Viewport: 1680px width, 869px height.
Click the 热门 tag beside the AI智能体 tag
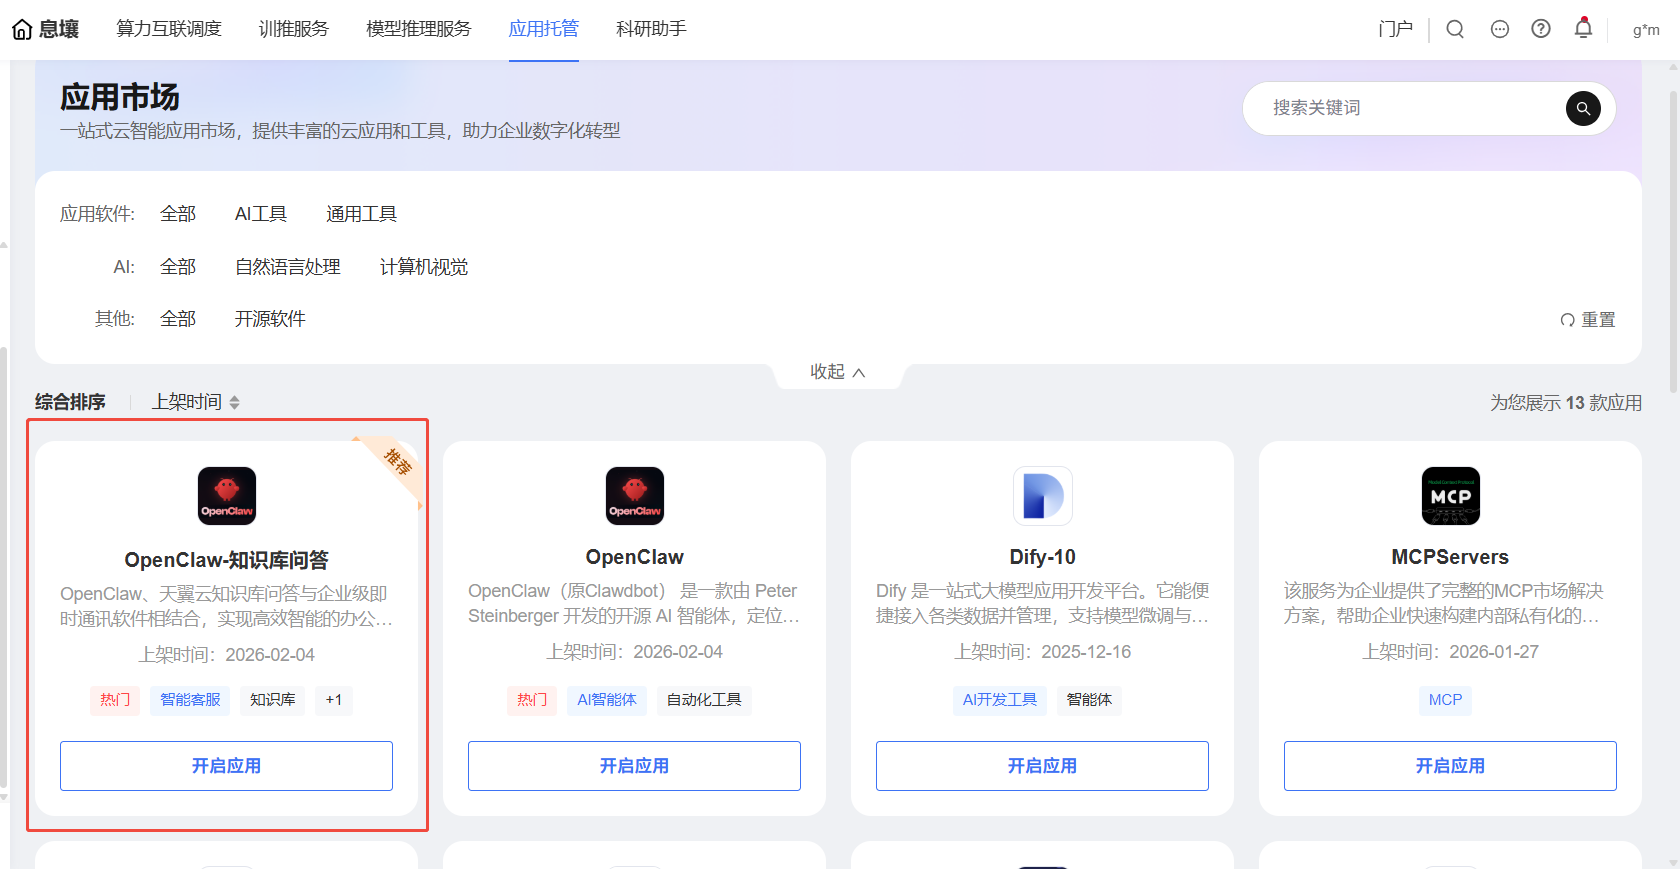[x=532, y=700]
